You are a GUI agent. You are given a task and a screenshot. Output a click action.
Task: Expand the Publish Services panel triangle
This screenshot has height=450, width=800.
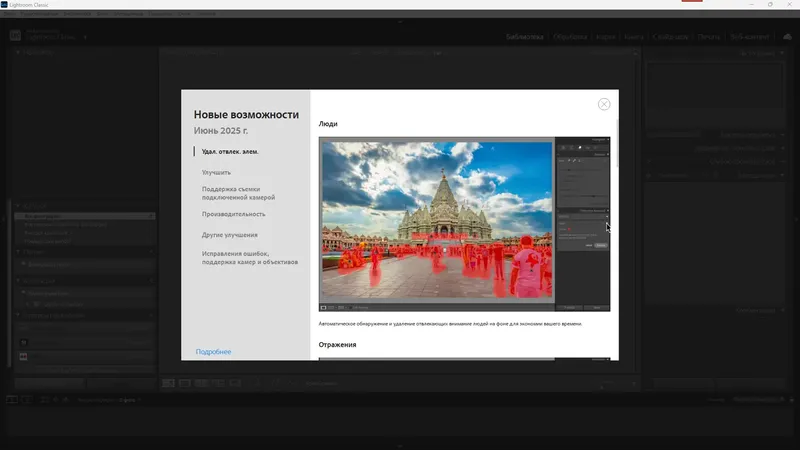tap(18, 315)
